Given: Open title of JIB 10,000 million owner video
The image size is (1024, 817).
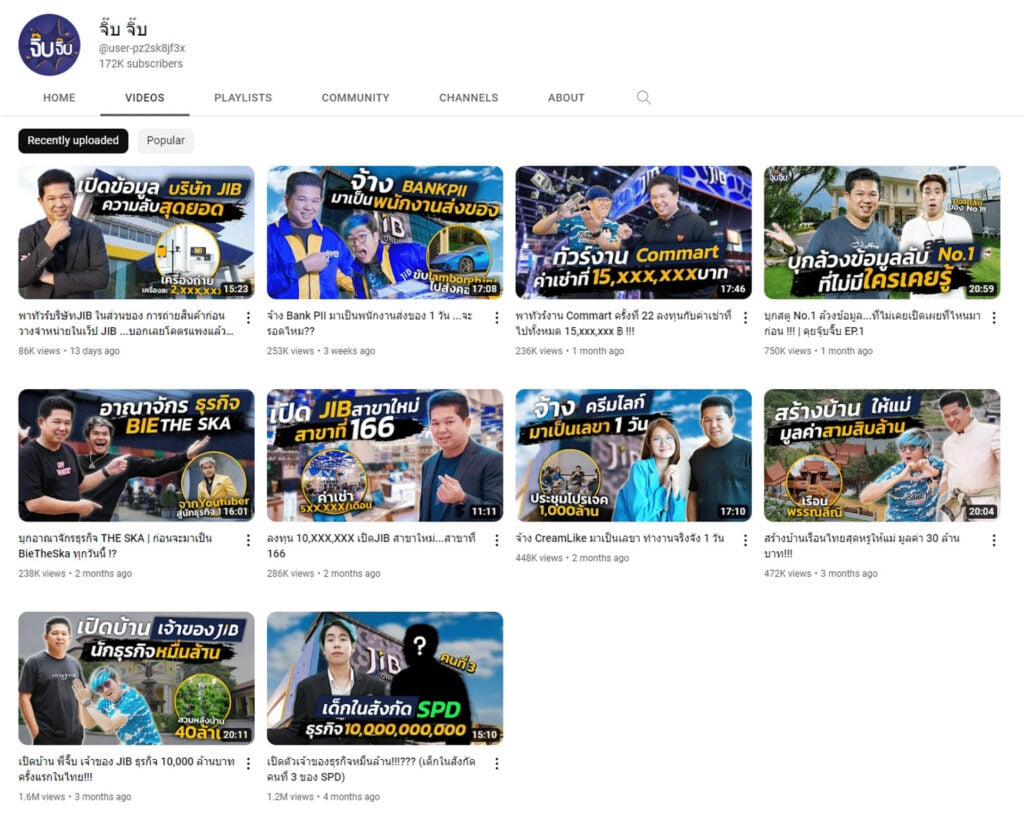Looking at the screenshot, I should 126,769.
